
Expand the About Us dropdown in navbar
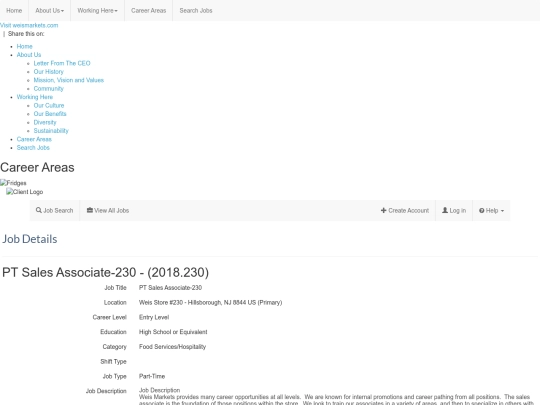[50, 11]
